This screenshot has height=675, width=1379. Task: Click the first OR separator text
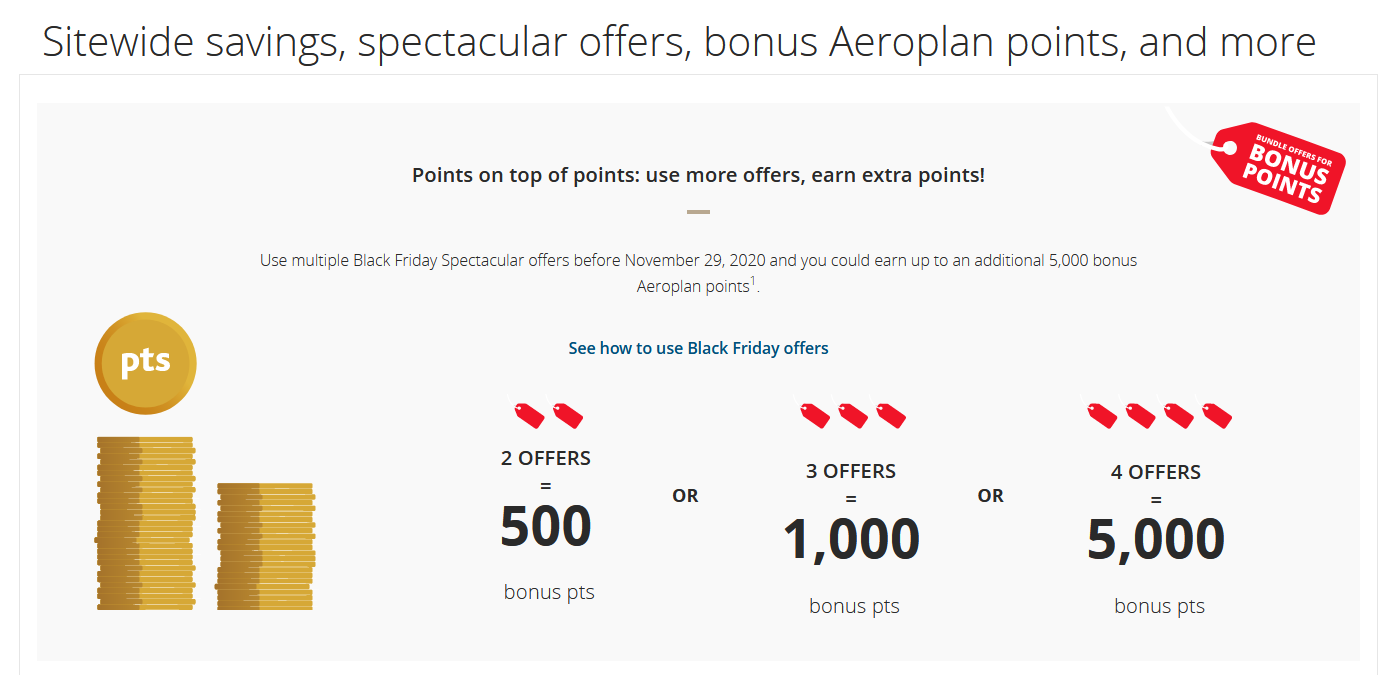point(685,496)
